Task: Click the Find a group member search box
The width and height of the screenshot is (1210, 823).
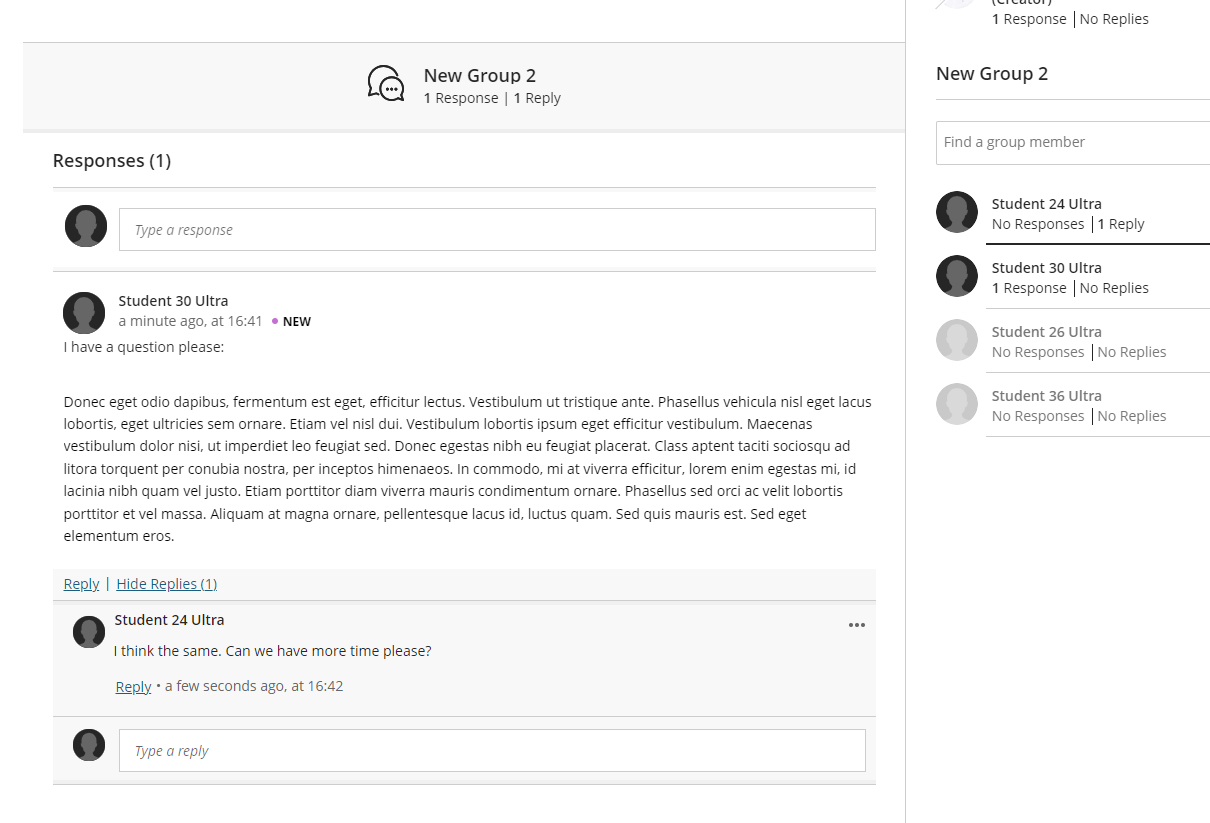Action: coord(1072,143)
